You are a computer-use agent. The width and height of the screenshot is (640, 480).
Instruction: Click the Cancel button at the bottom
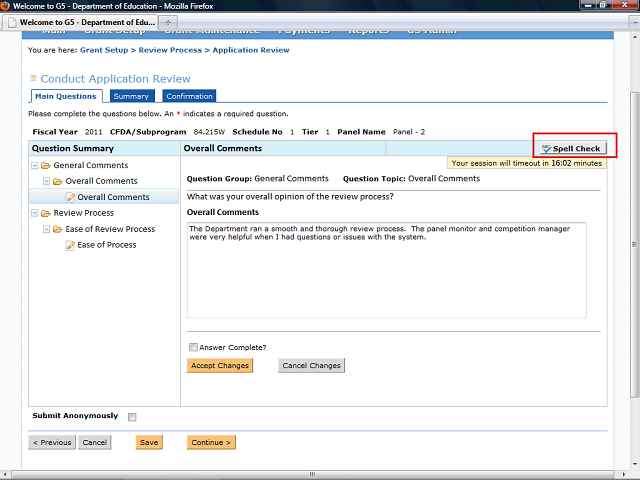[94, 442]
